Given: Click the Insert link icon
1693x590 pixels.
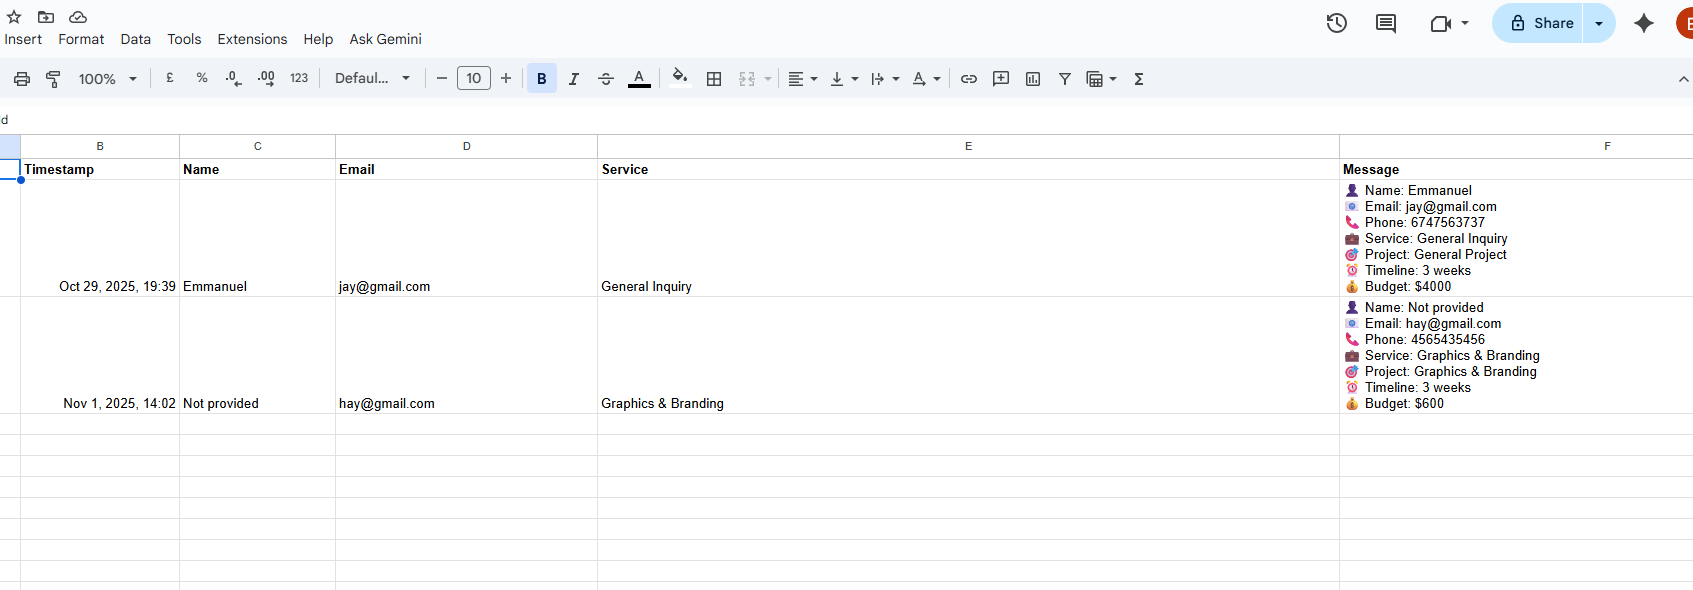Looking at the screenshot, I should [x=969, y=78].
